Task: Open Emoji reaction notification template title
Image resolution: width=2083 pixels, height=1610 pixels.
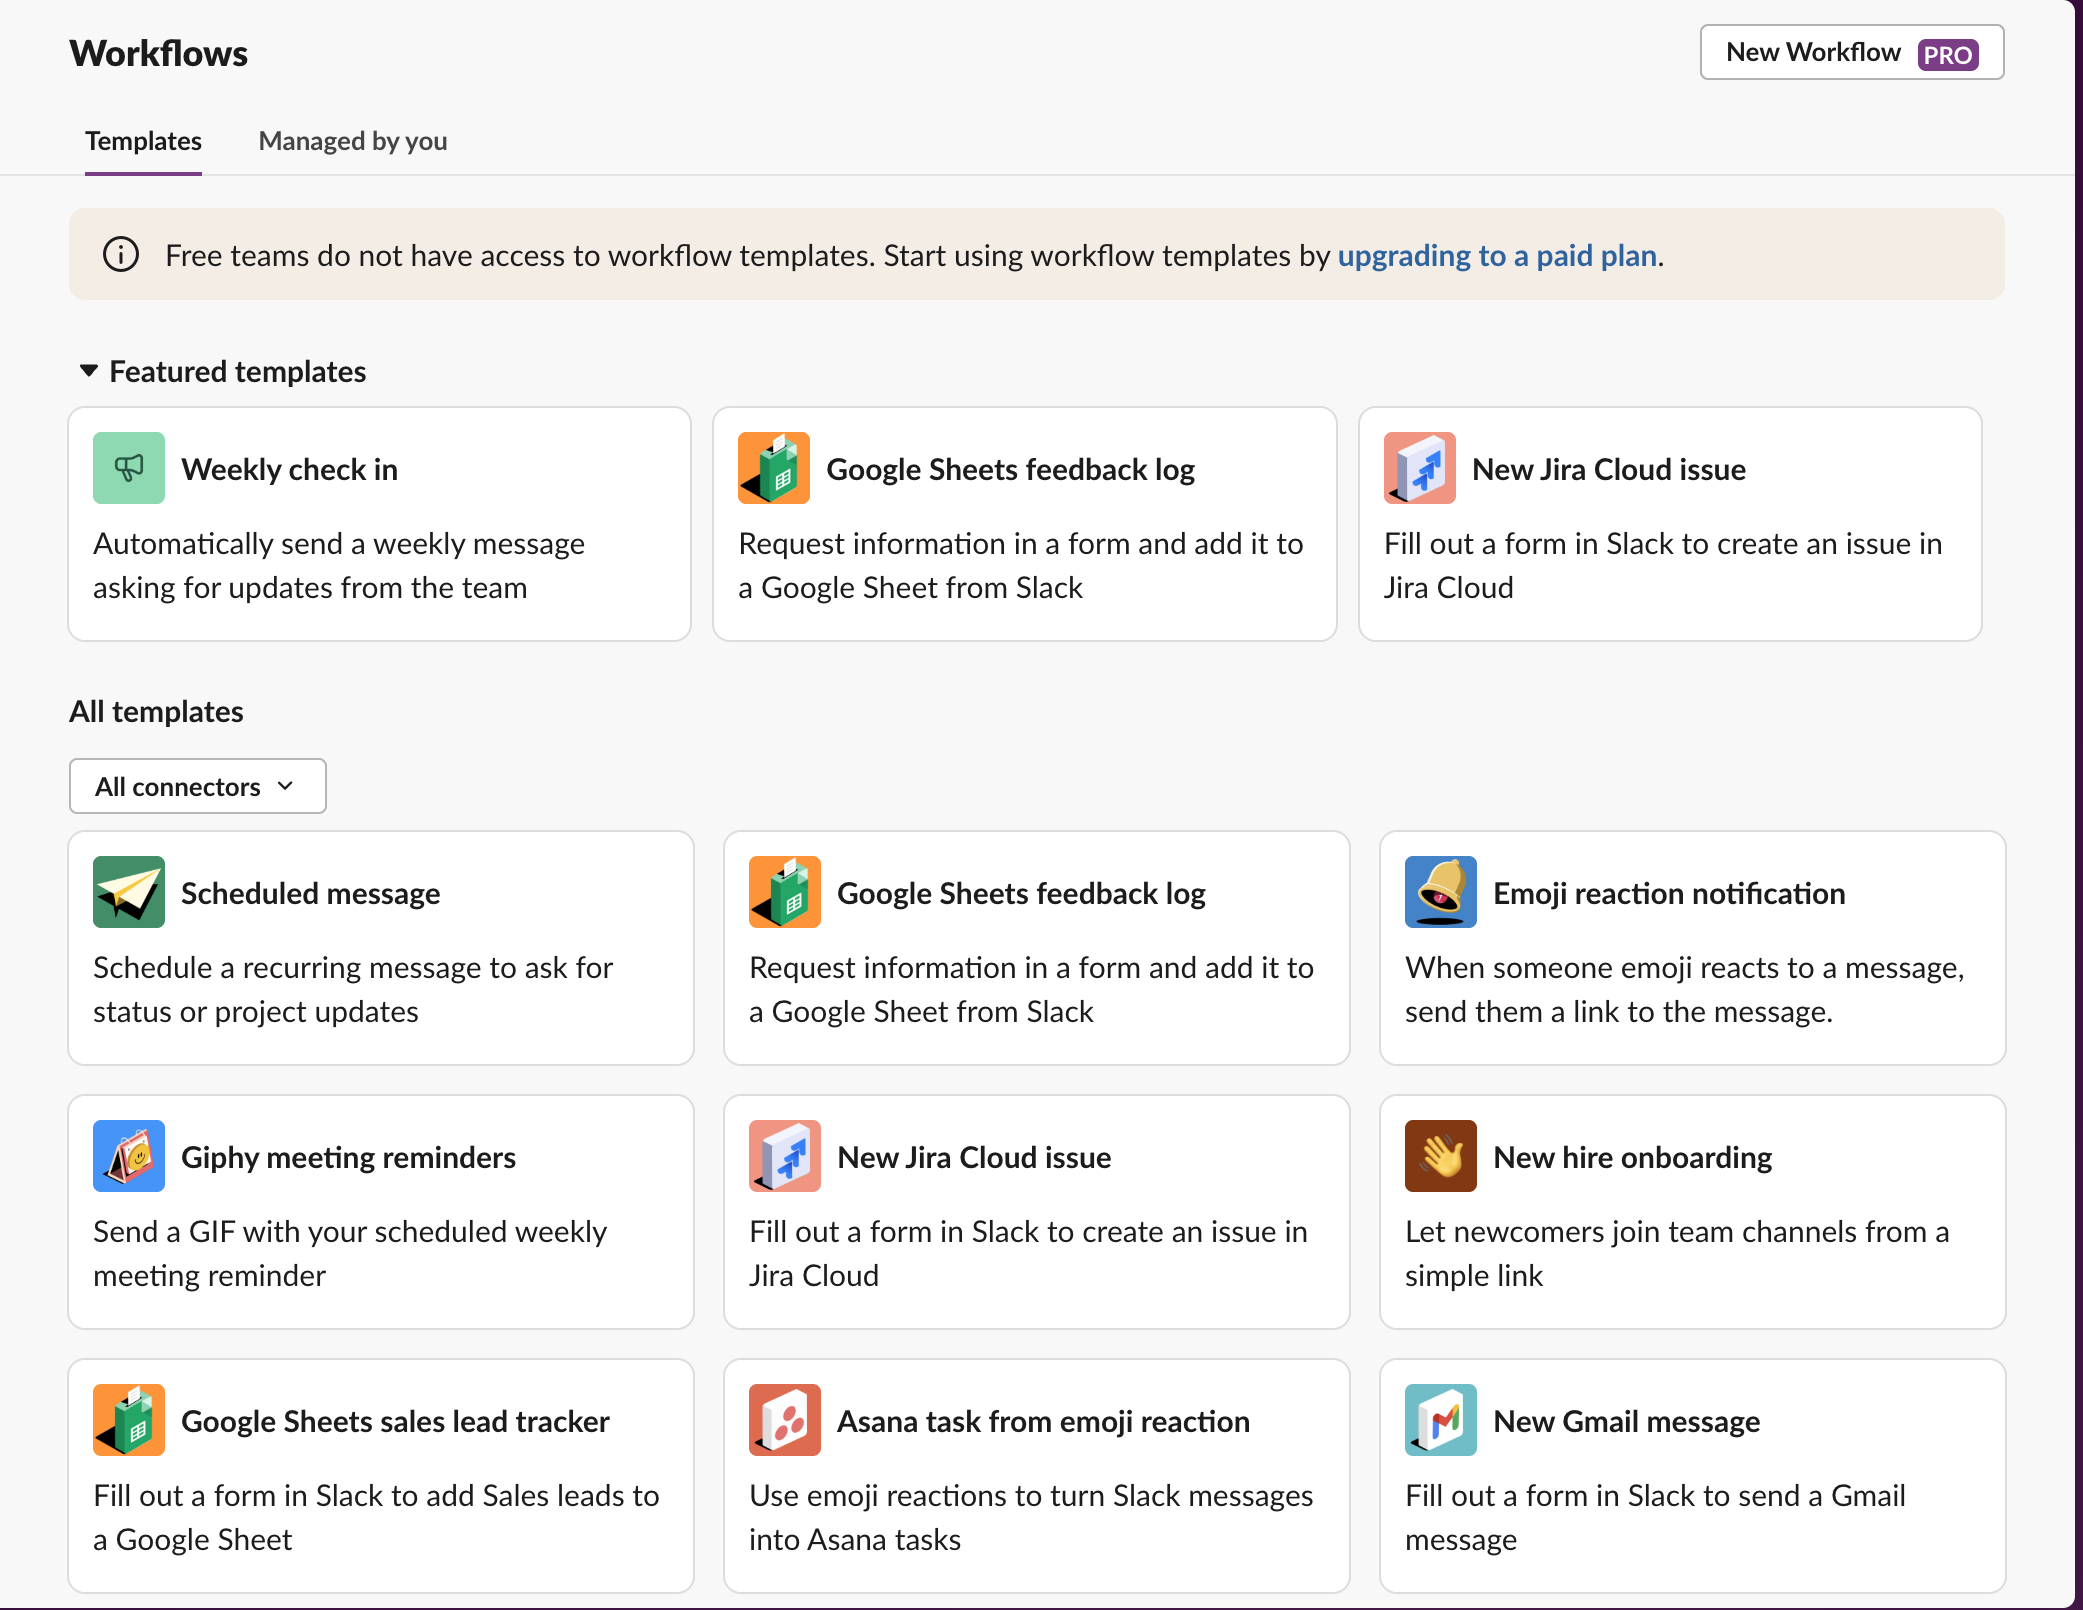Action: click(x=1669, y=893)
